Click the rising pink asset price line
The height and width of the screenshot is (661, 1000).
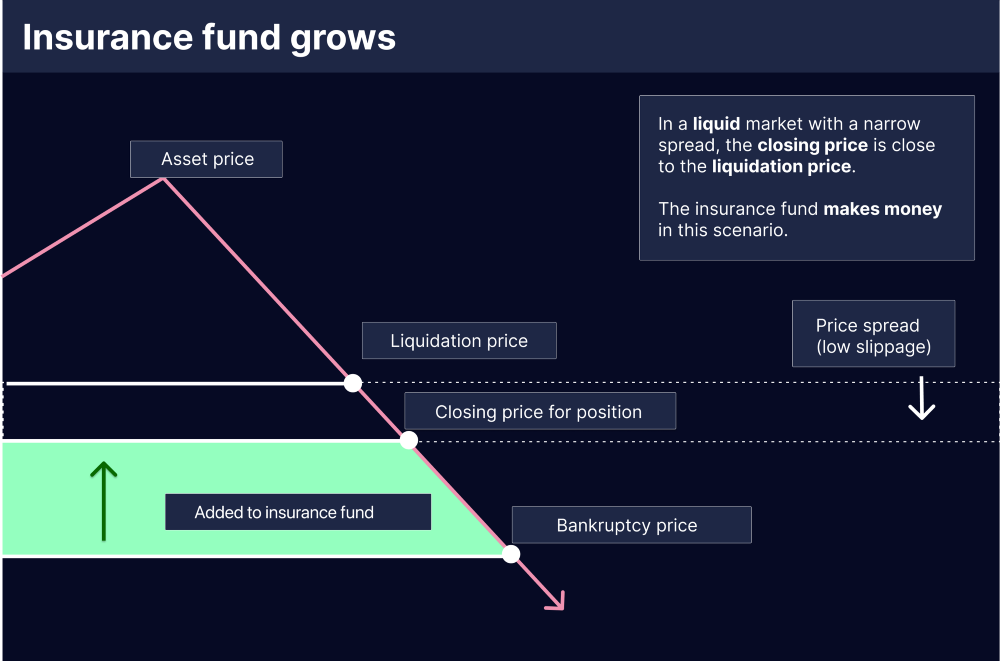pos(83,228)
